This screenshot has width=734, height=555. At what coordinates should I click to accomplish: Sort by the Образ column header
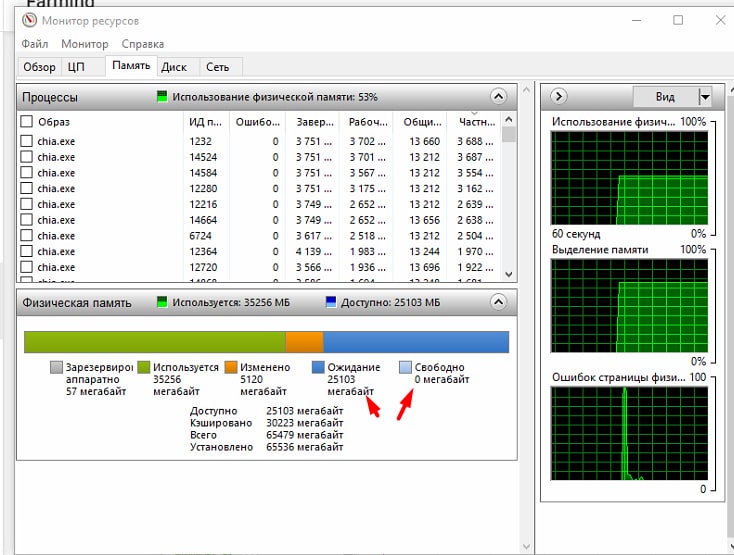[x=108, y=122]
